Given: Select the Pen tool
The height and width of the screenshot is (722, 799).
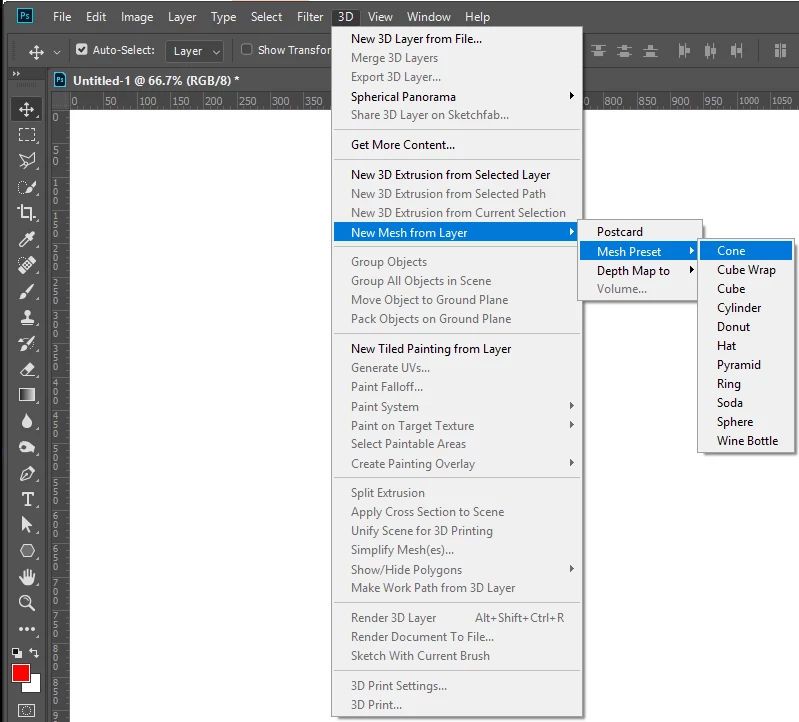Looking at the screenshot, I should [26, 474].
